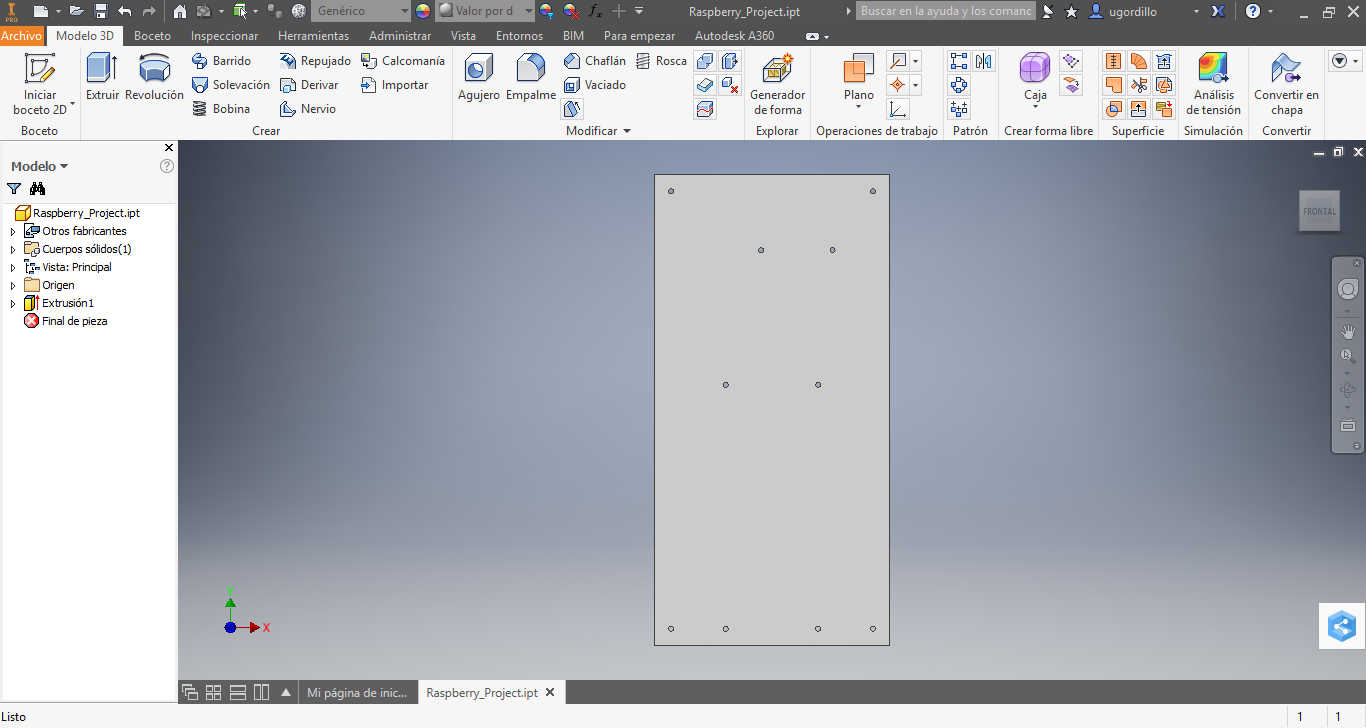
Task: Open the appearance color wheel icon
Action: (x=423, y=11)
